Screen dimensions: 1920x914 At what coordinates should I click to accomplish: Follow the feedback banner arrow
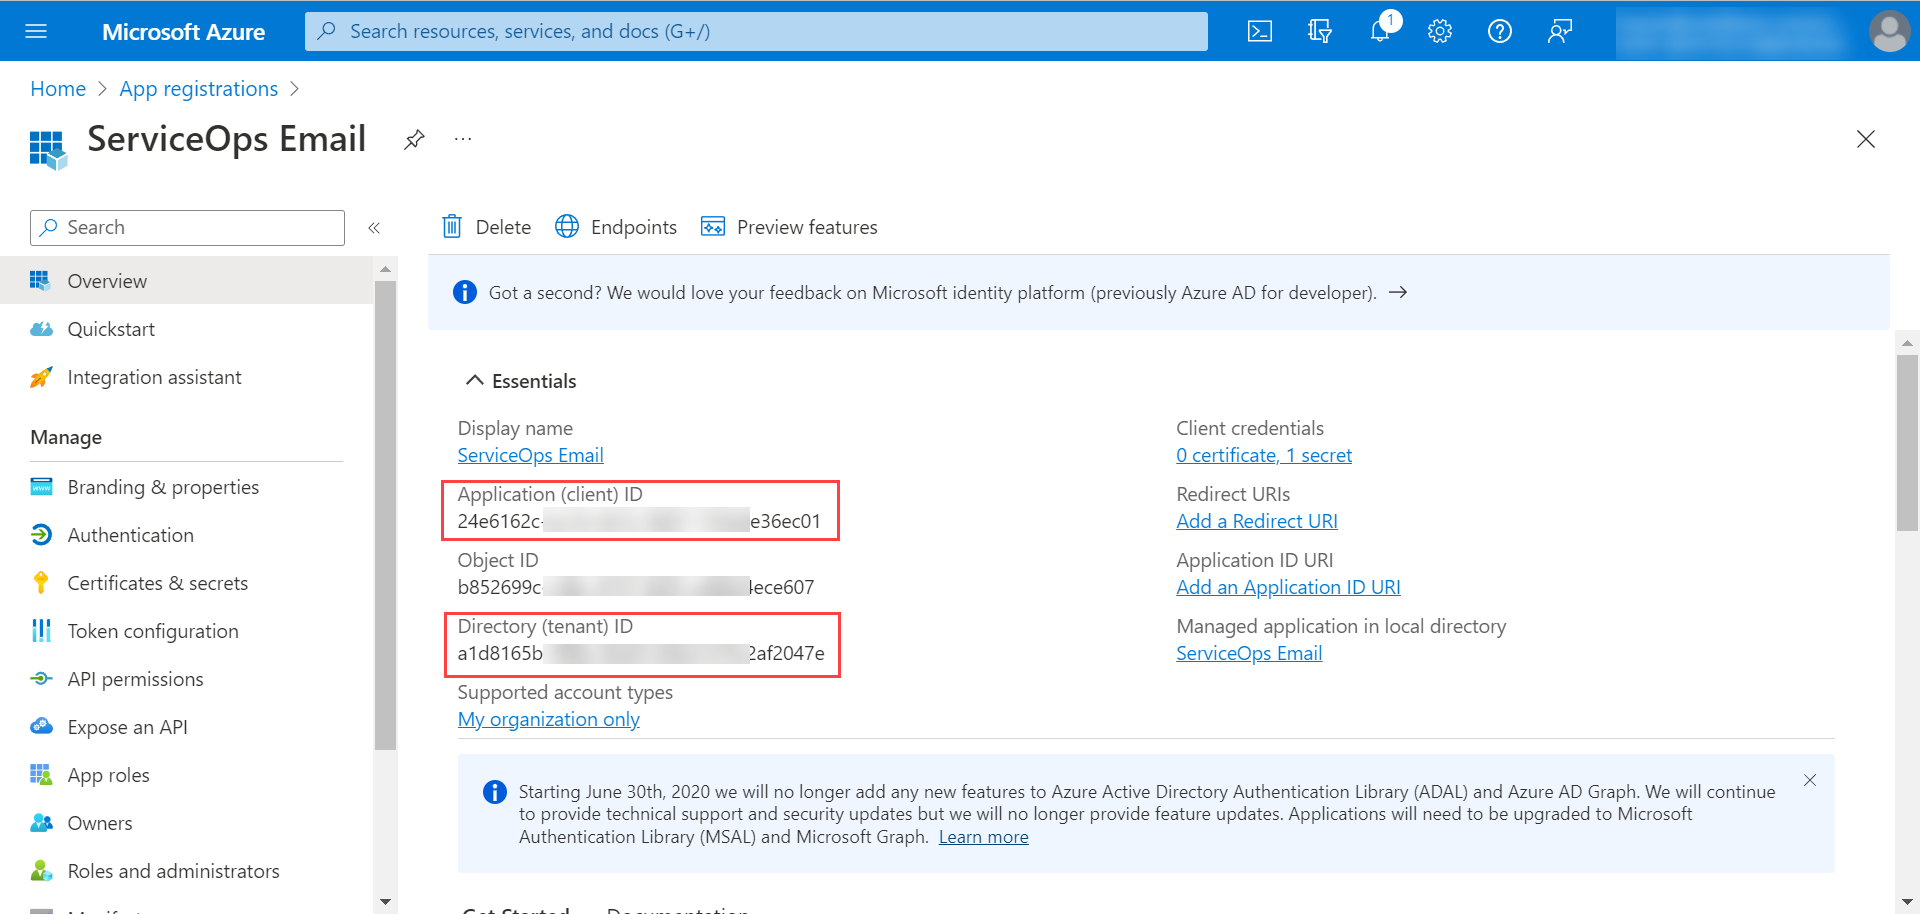(x=1398, y=292)
